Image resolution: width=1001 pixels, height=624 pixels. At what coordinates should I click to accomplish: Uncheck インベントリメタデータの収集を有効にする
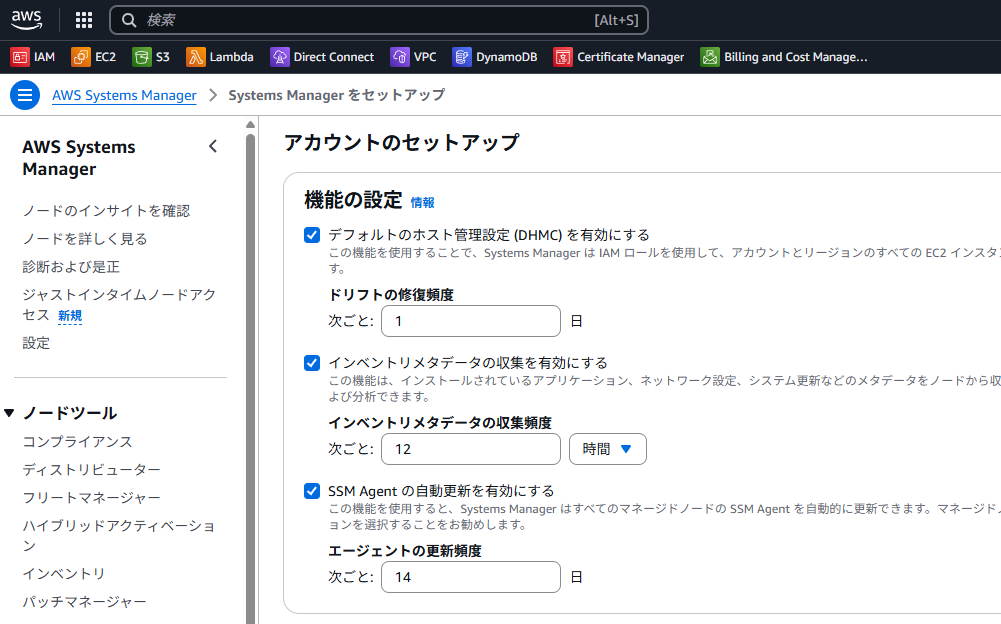[x=312, y=363]
